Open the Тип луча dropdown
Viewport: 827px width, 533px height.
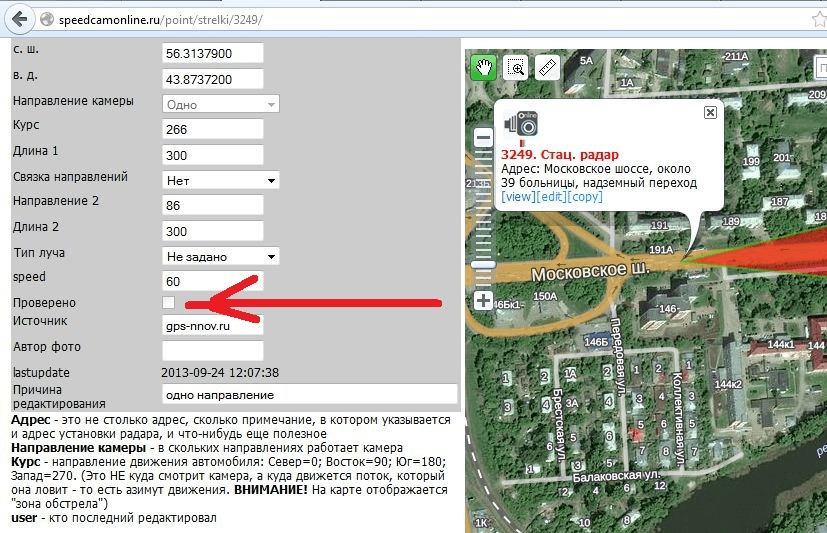(x=220, y=256)
